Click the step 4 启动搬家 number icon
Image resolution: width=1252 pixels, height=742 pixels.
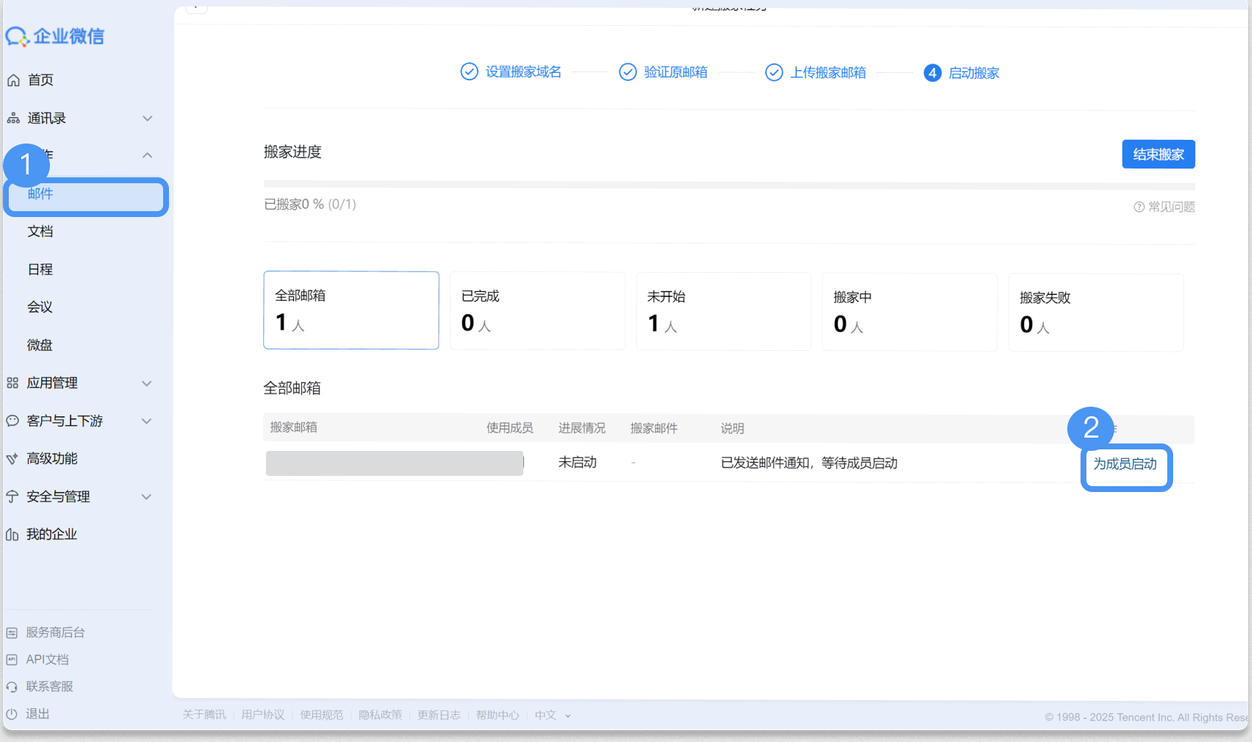933,73
